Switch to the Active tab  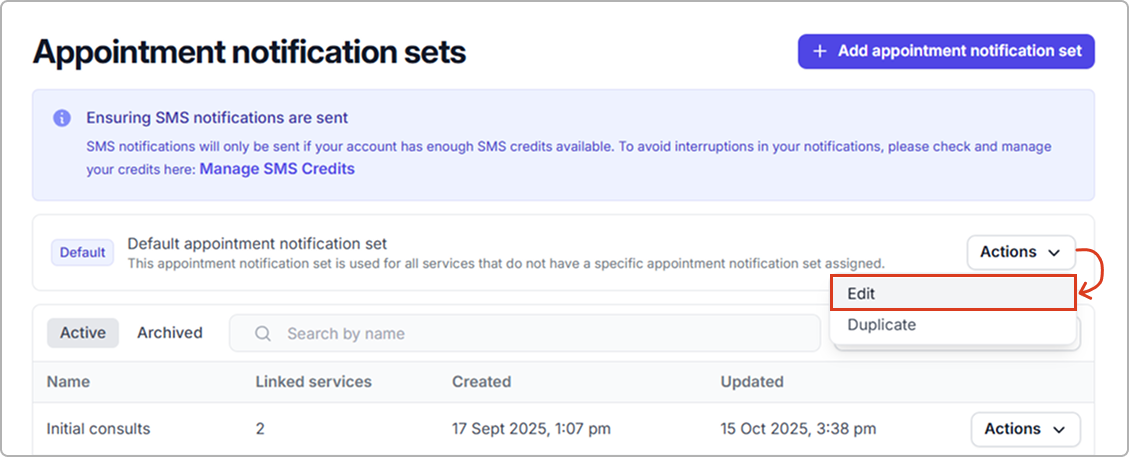[83, 333]
